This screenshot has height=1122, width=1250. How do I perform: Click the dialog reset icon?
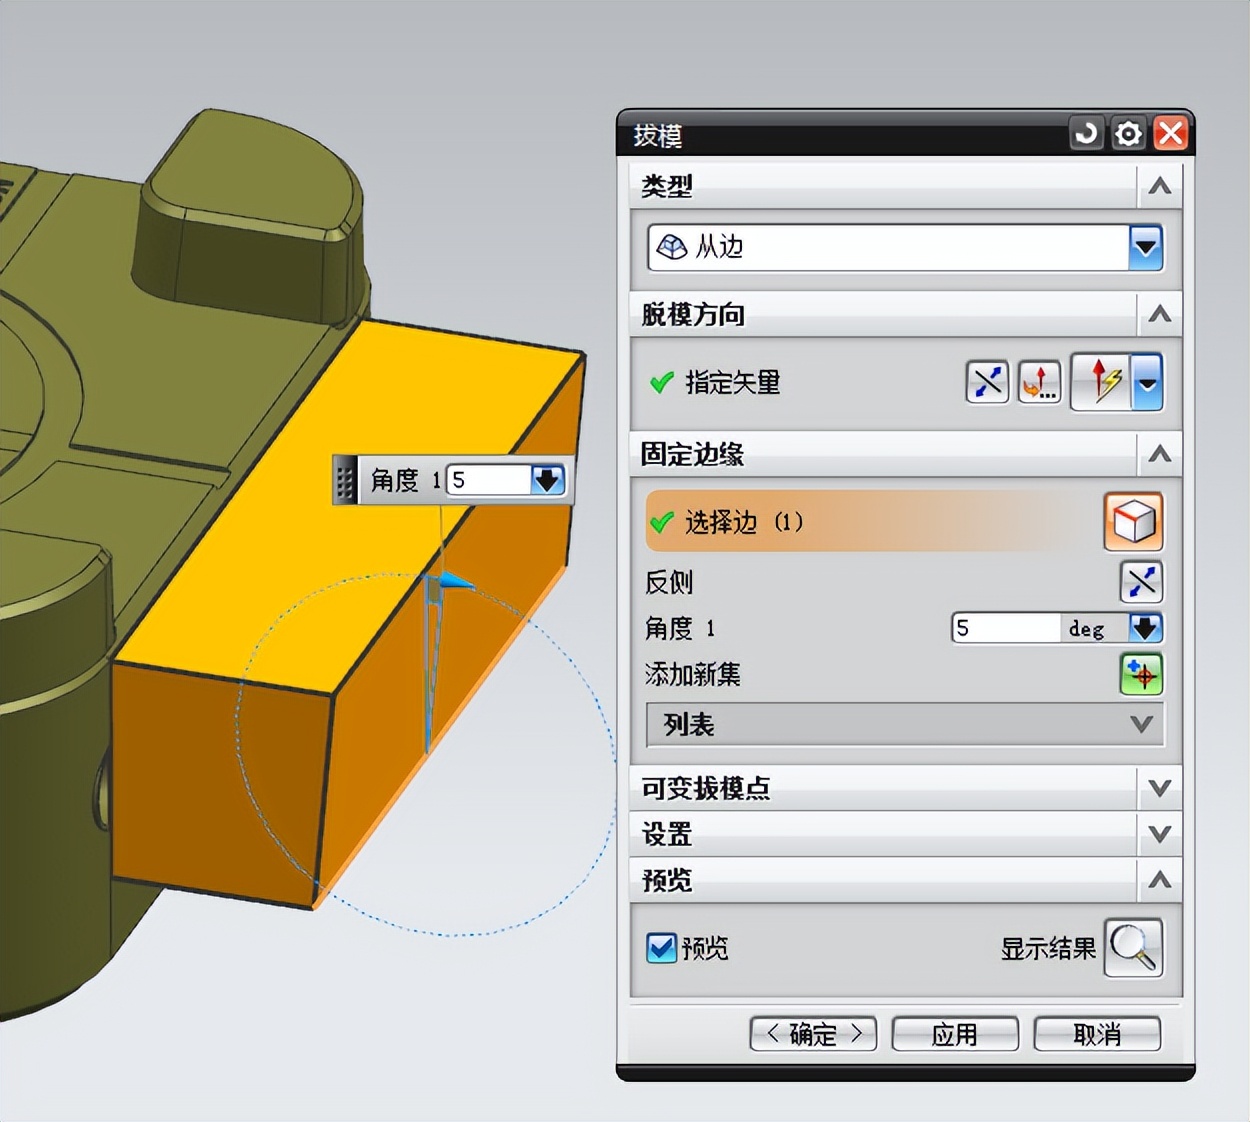click(x=1086, y=133)
